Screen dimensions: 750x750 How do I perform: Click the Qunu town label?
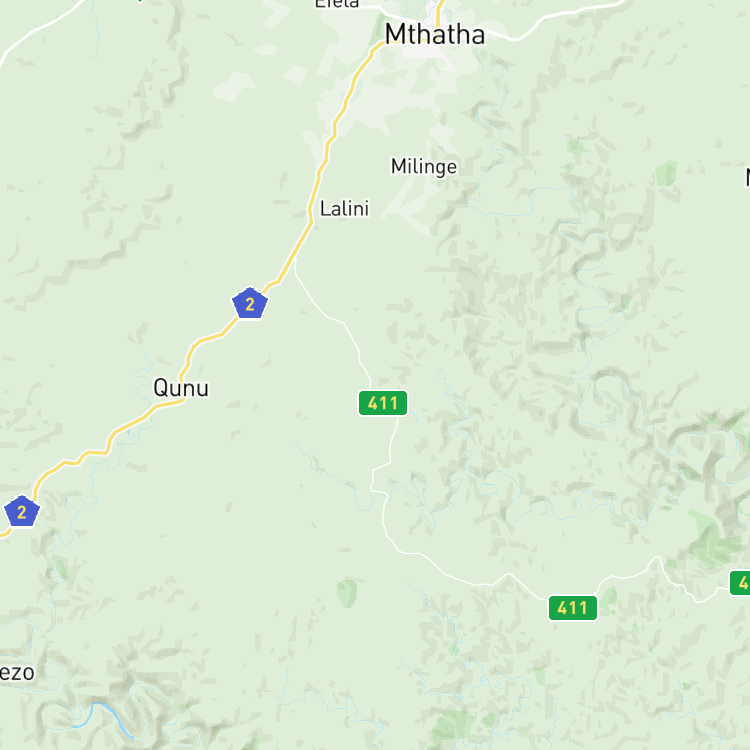pos(181,387)
